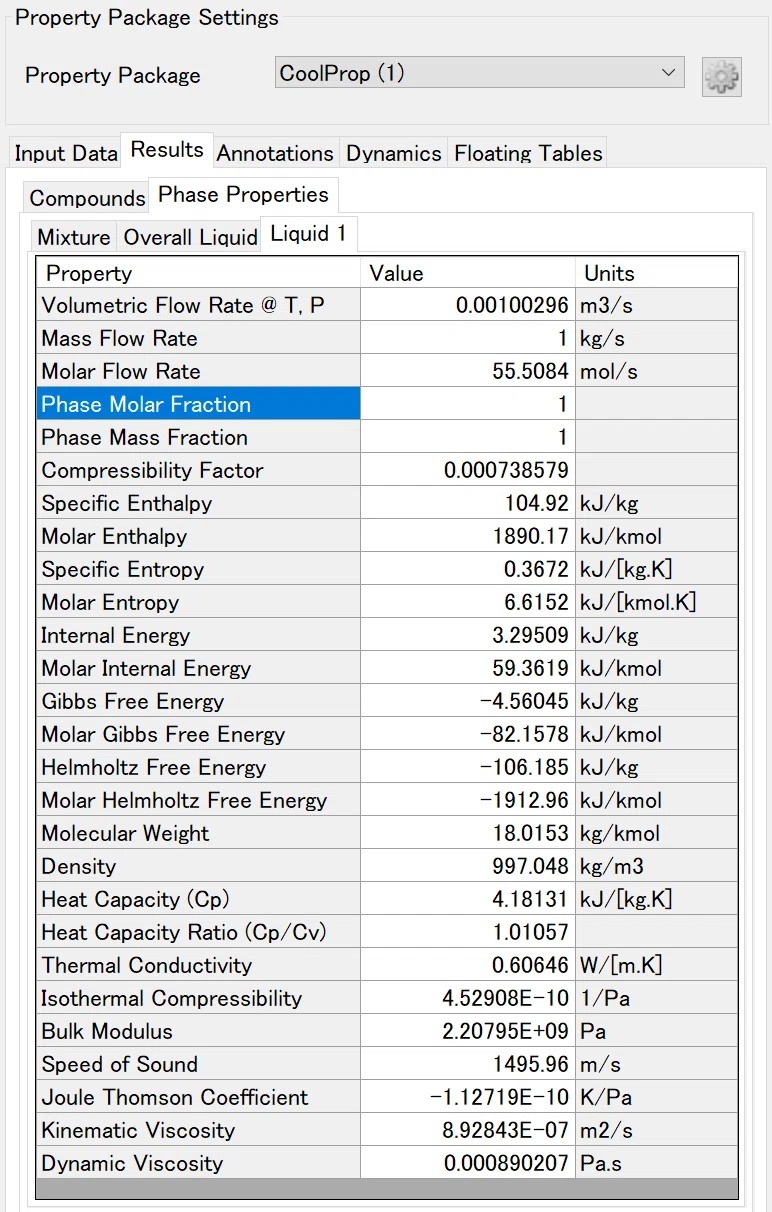Select the Phase Mass Fraction property cell
The width and height of the screenshot is (772, 1212).
(x=198, y=437)
